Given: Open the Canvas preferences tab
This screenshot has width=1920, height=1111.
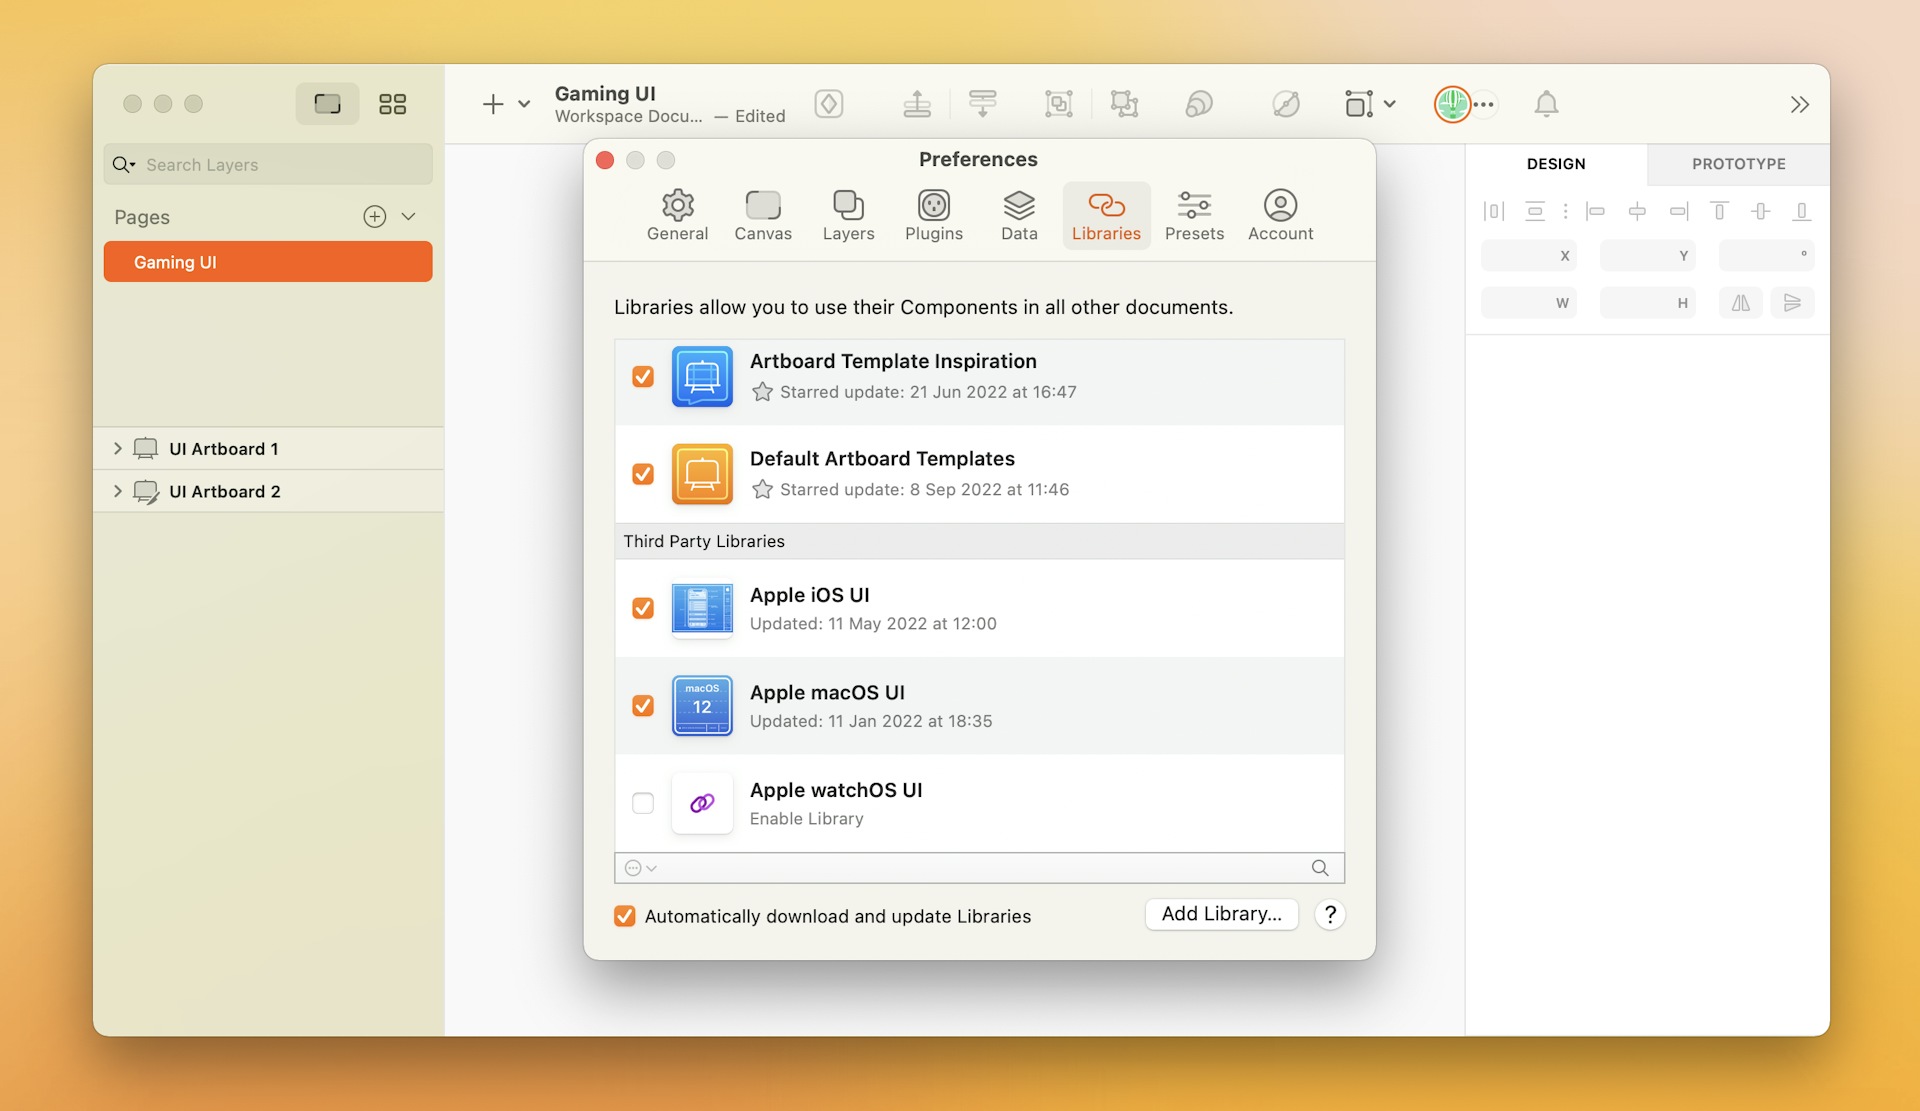Looking at the screenshot, I should pyautogui.click(x=763, y=215).
